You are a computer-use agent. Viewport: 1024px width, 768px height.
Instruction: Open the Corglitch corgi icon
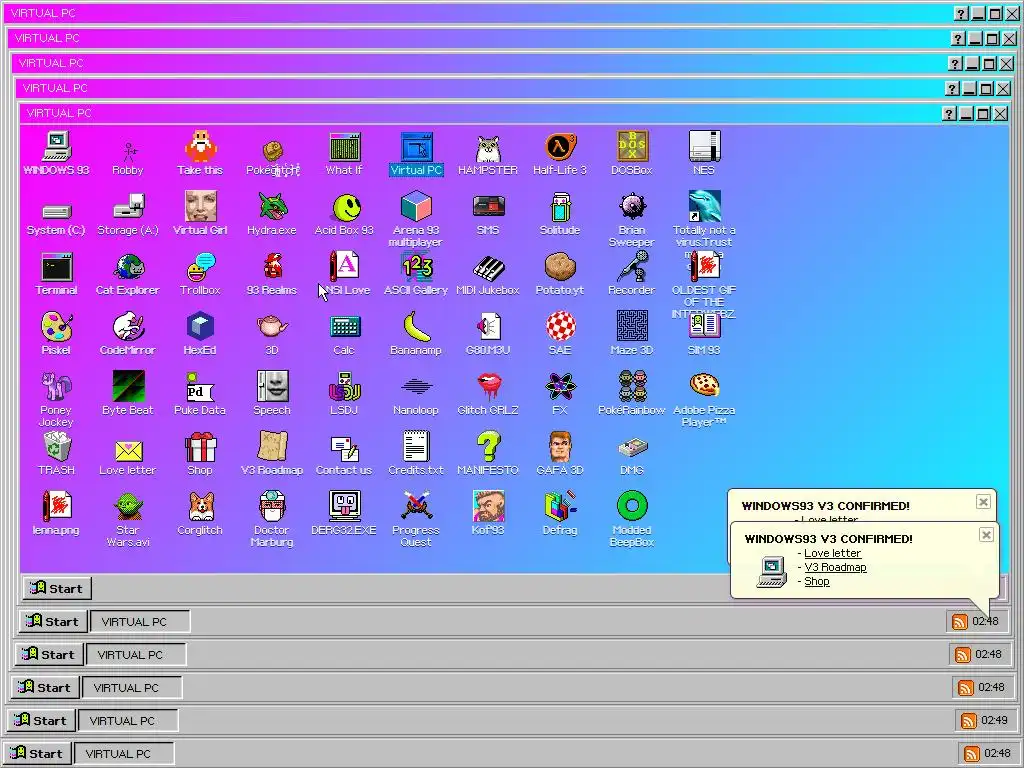(x=200, y=515)
